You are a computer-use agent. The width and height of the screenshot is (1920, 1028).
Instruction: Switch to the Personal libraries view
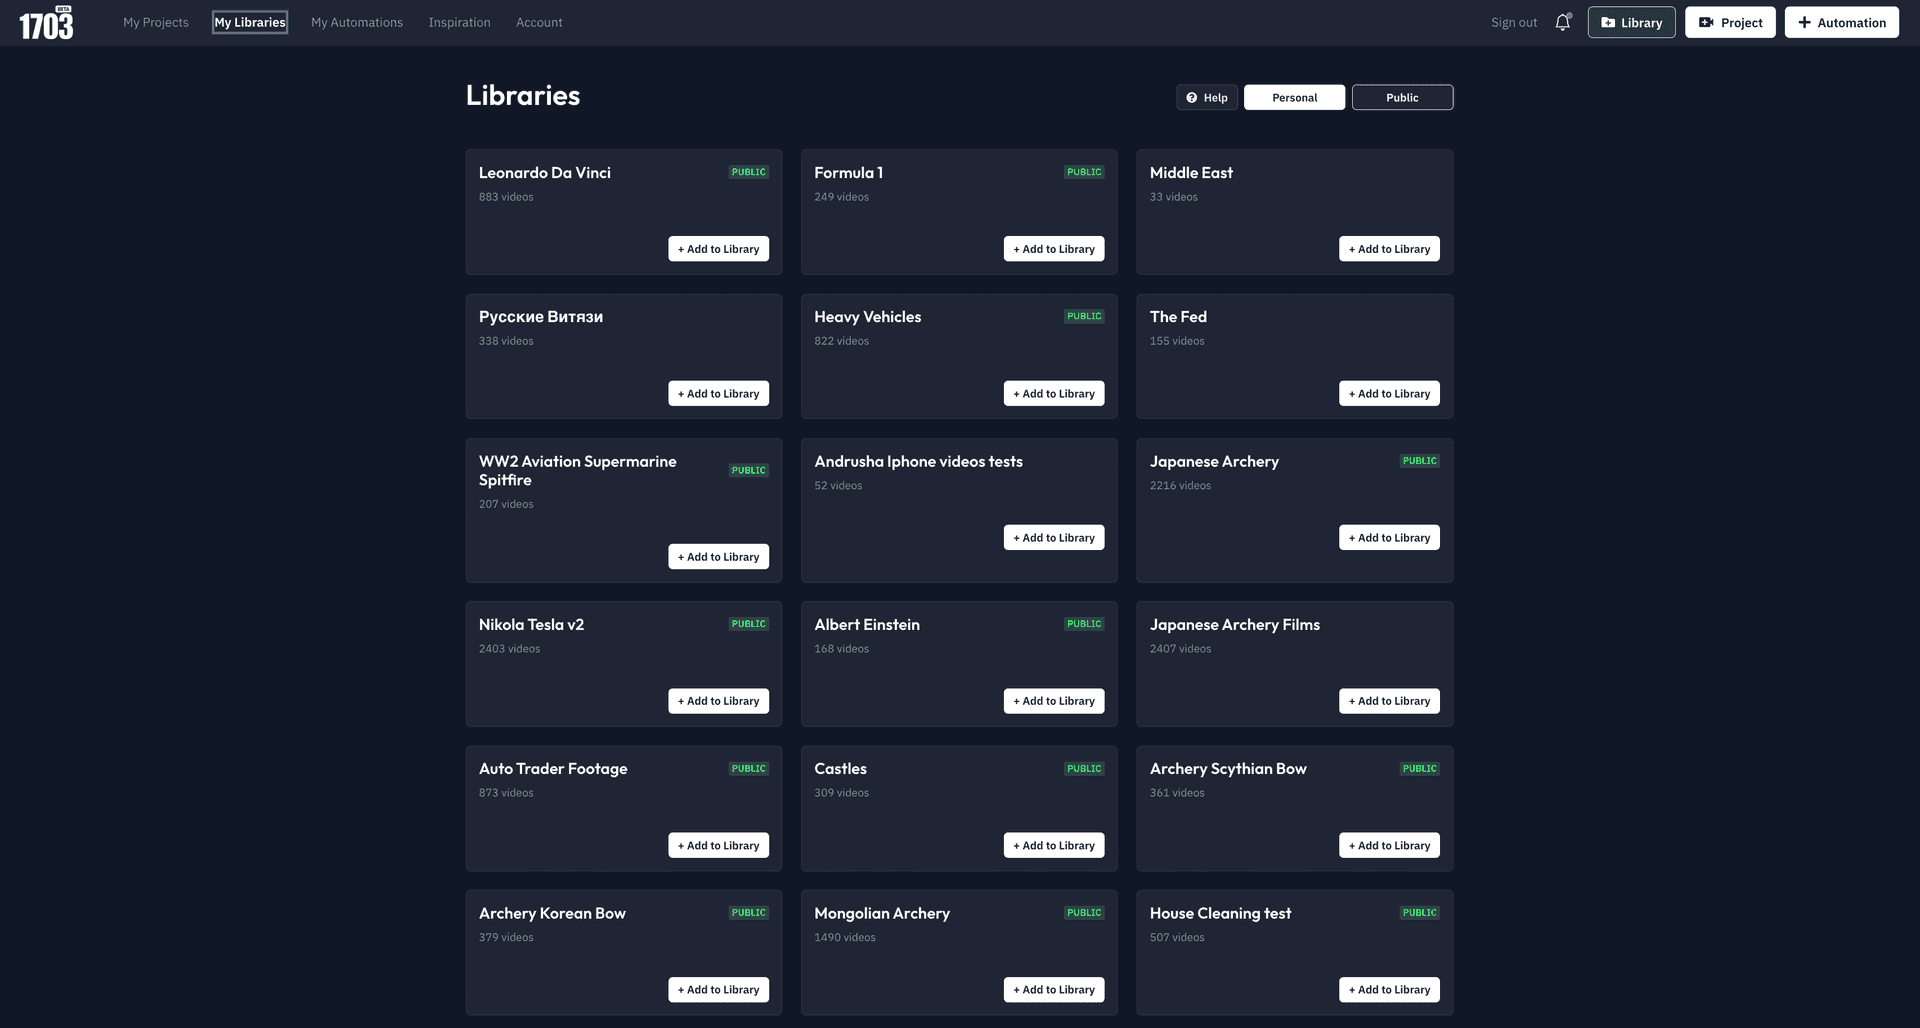click(1294, 97)
